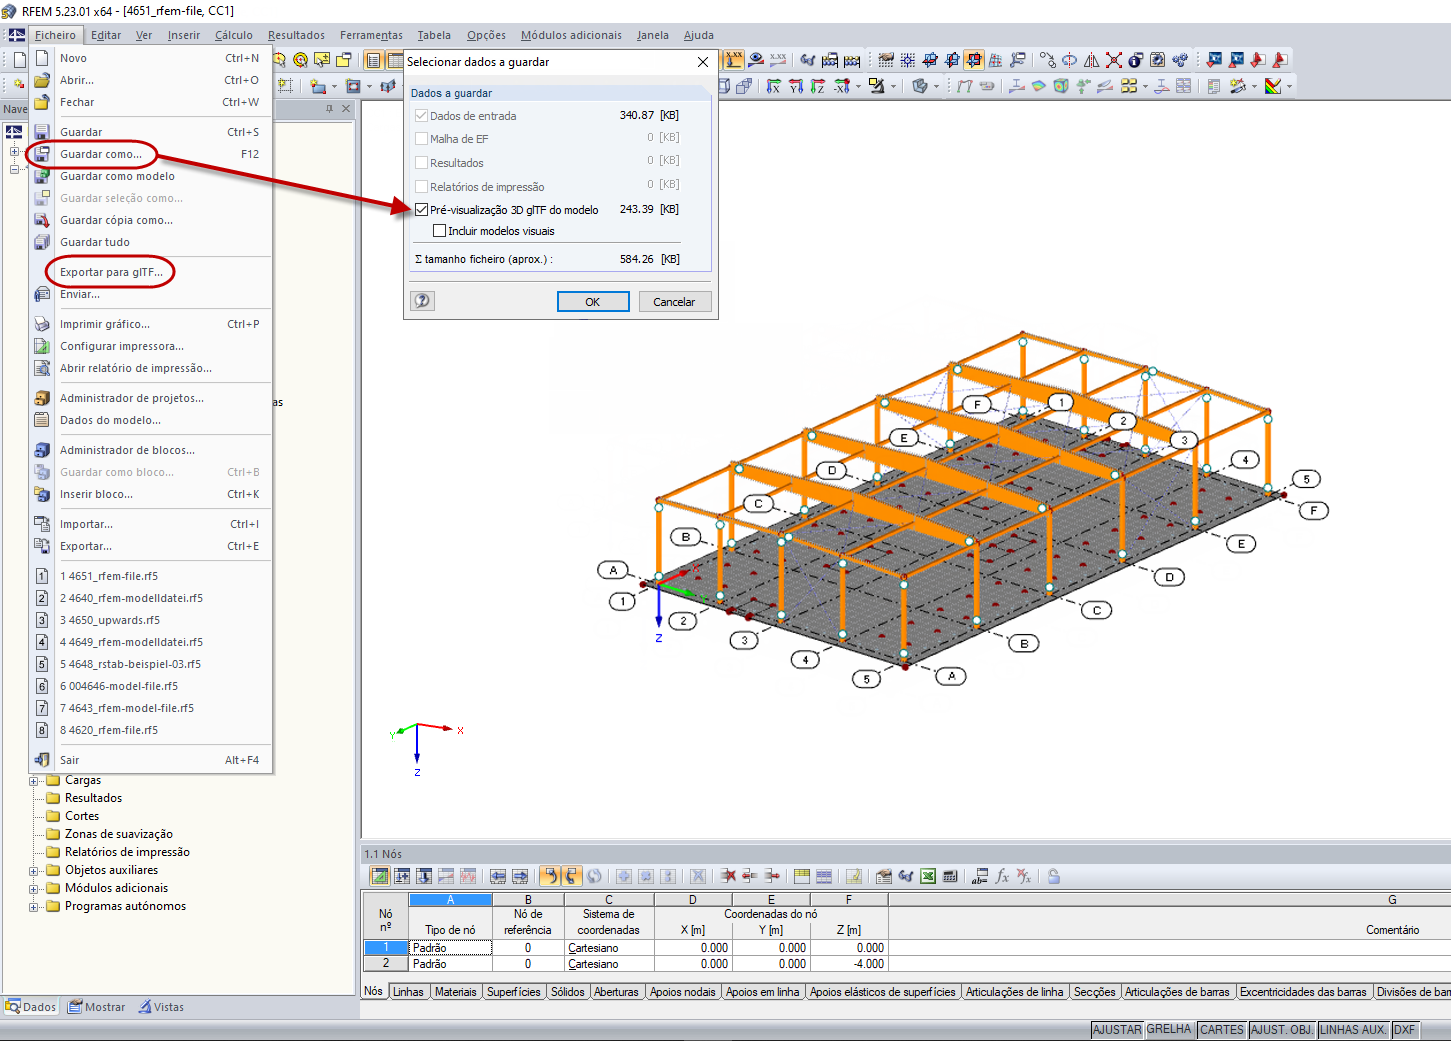Click the move-right arrow icon in the table toolbar
1451x1041 pixels.
click(520, 876)
